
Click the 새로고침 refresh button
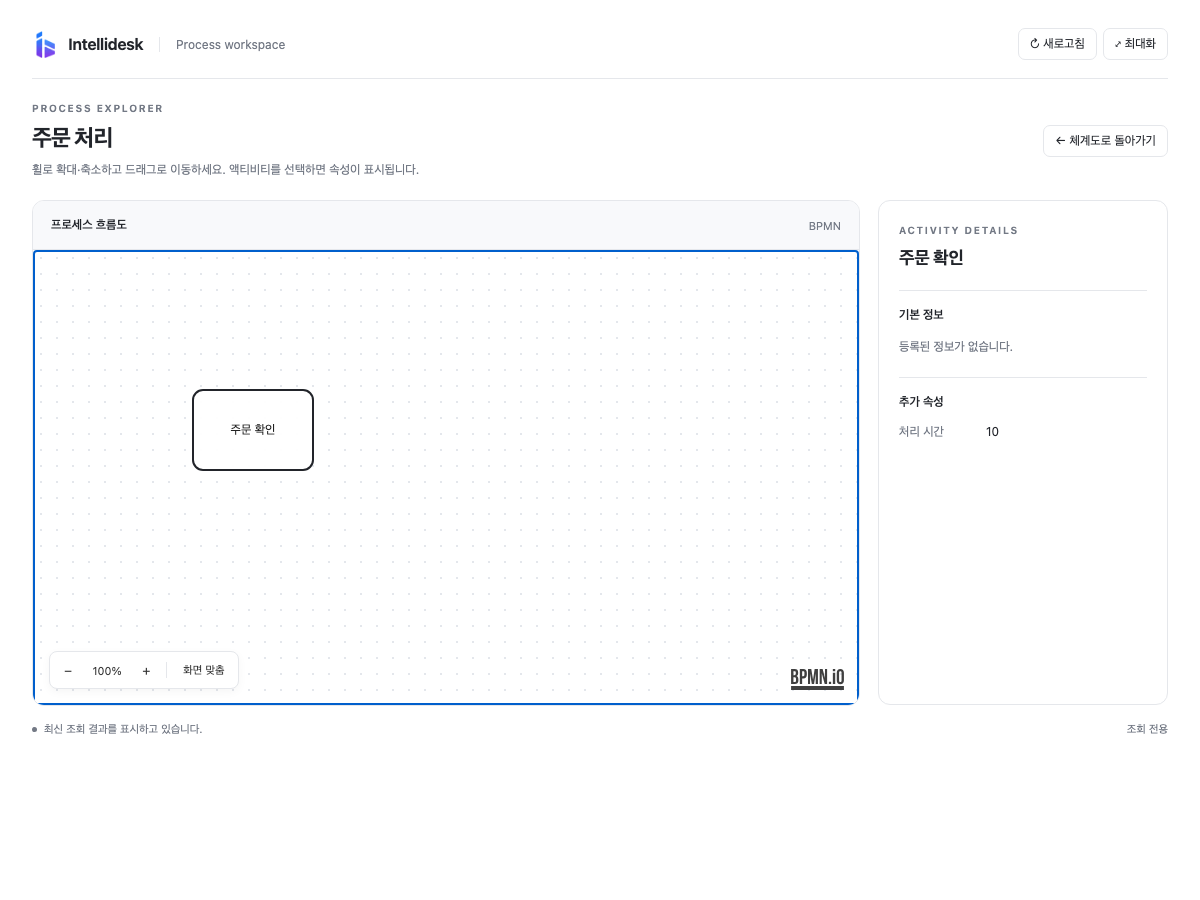click(x=1057, y=44)
